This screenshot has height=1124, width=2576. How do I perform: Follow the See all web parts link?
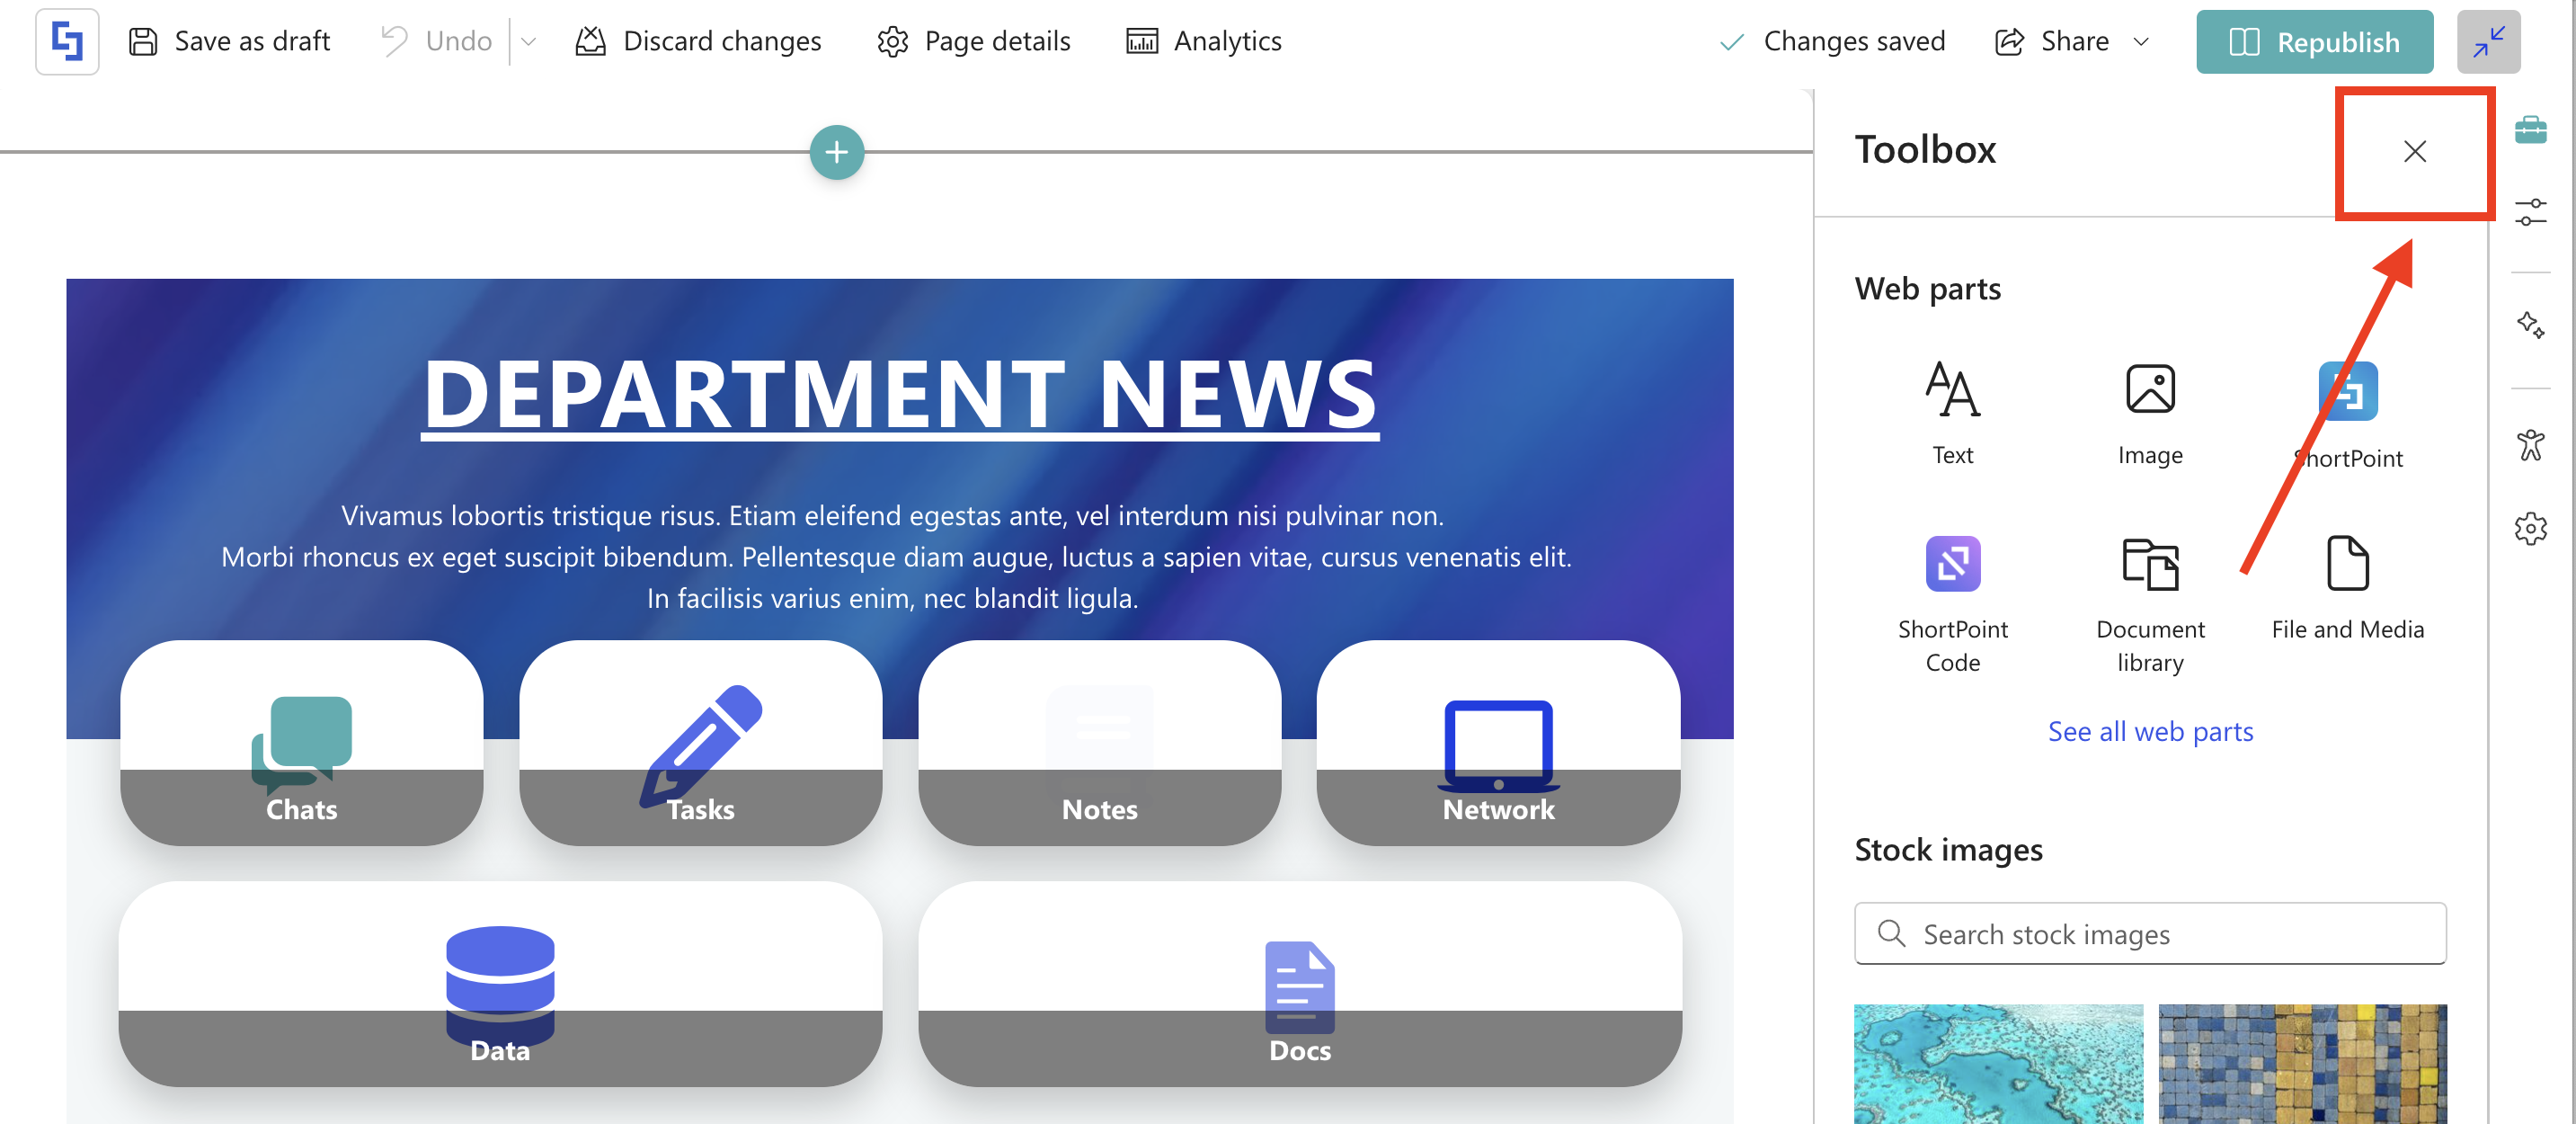click(x=2150, y=731)
